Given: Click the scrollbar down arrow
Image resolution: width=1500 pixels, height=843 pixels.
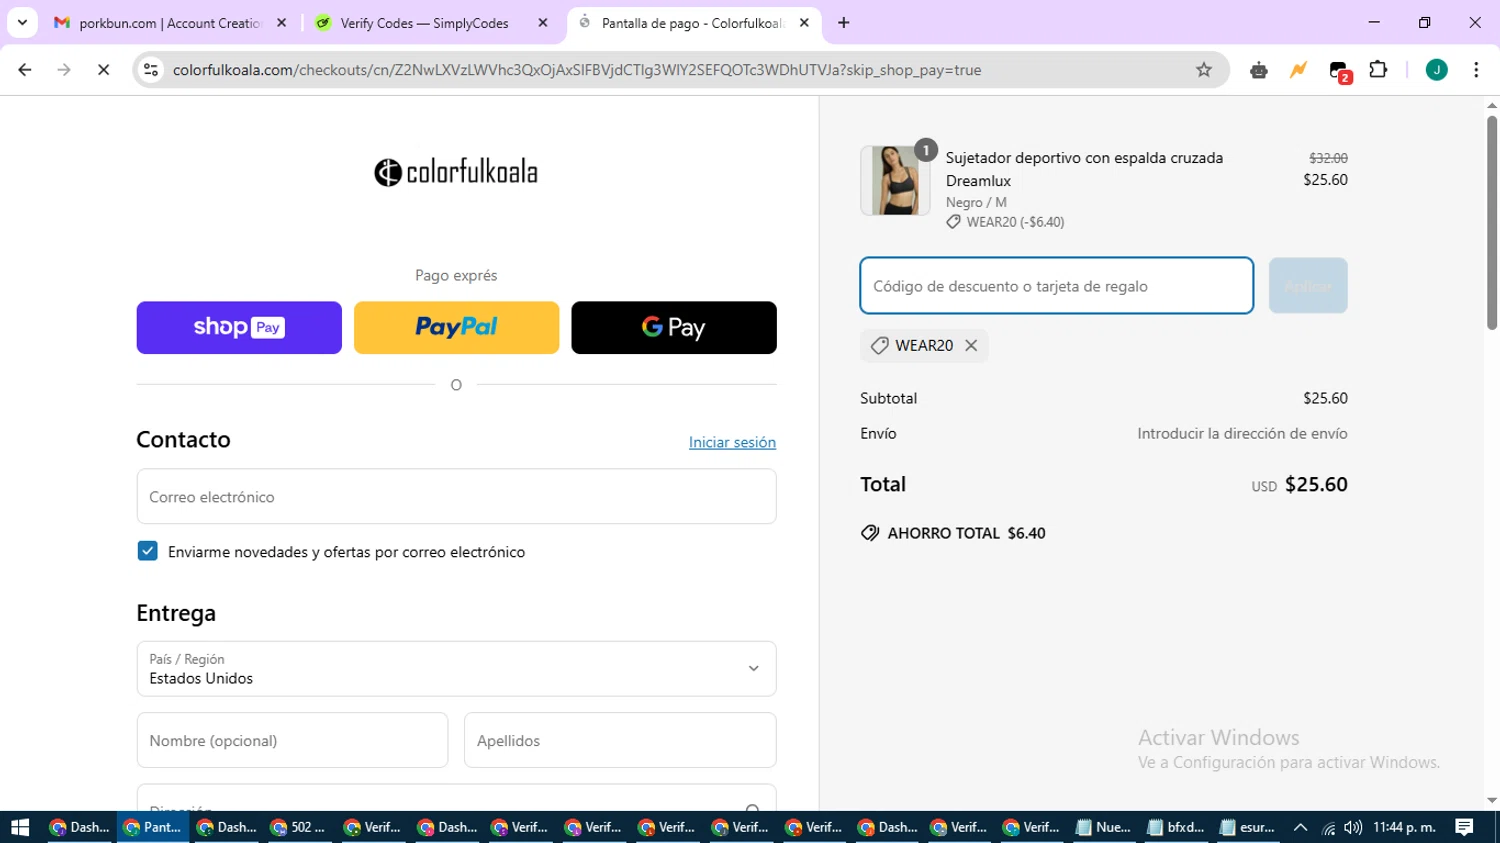Looking at the screenshot, I should pyautogui.click(x=1492, y=800).
